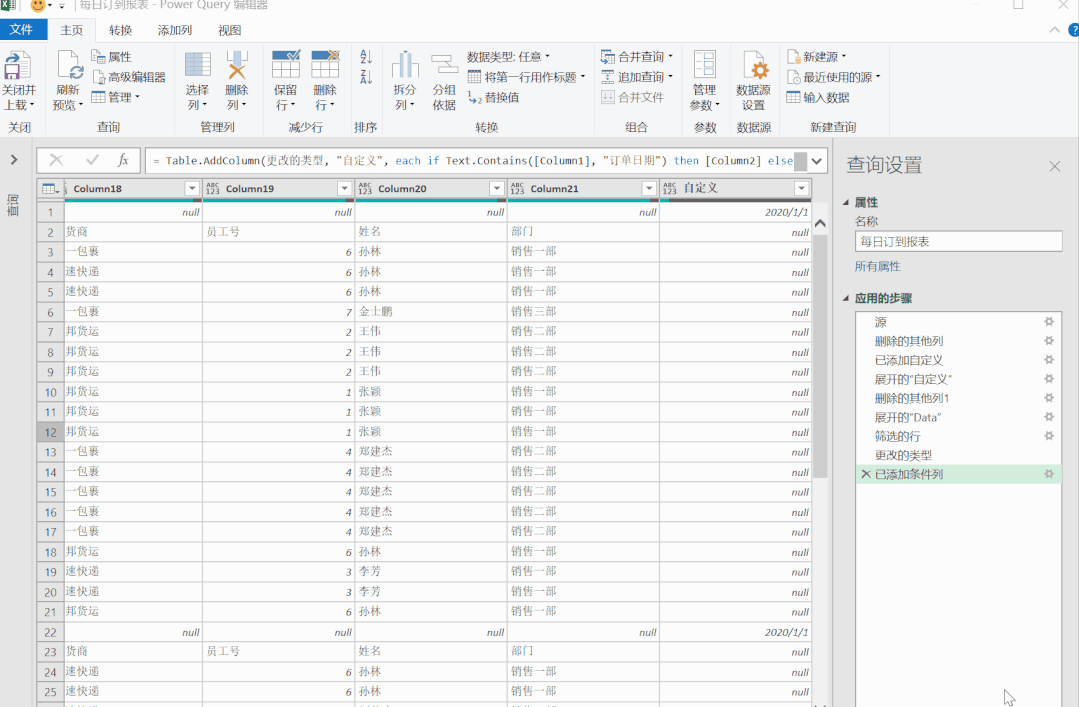The width and height of the screenshot is (1079, 707).
Task: Open 管理 dropdown in query group
Action: [x=116, y=97]
